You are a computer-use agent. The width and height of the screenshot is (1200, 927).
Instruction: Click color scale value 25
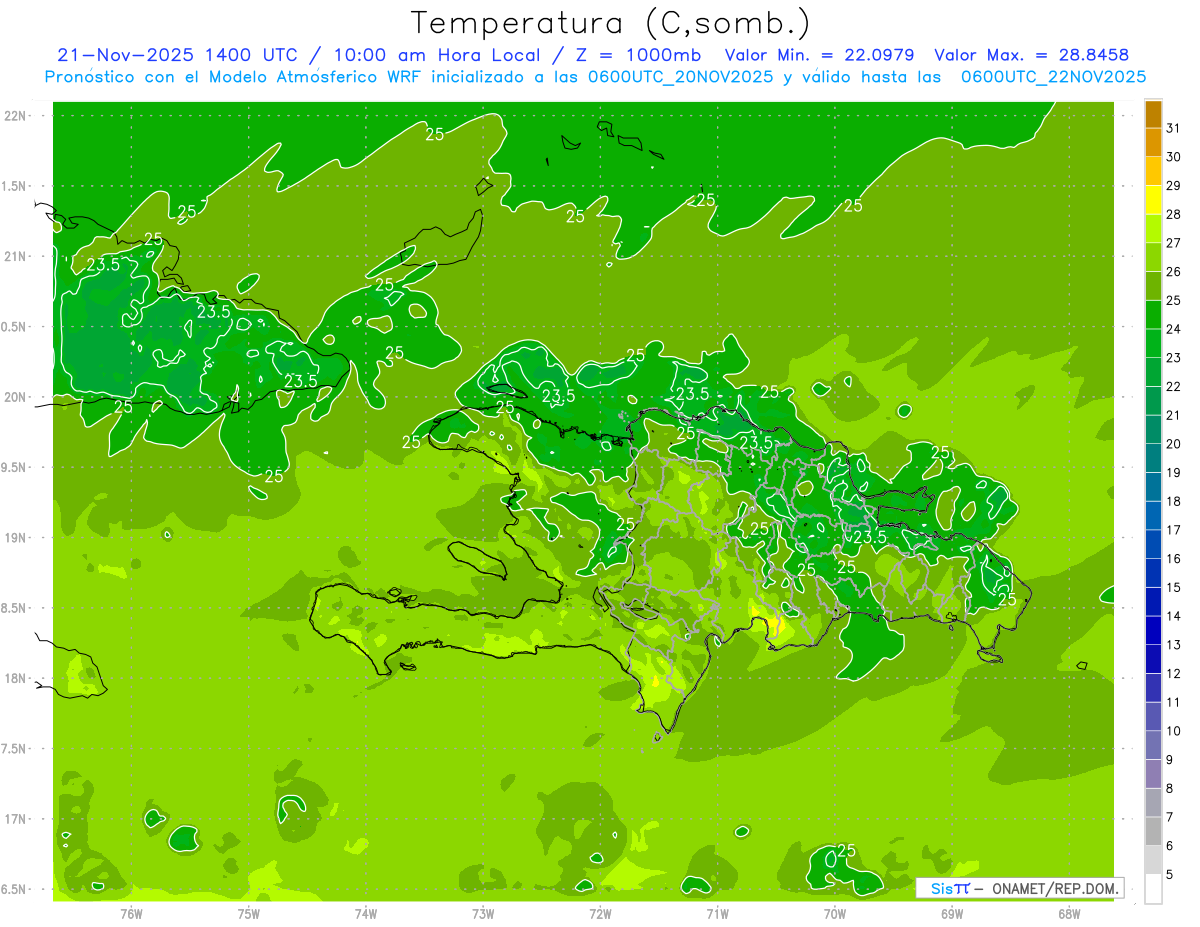point(1174,300)
